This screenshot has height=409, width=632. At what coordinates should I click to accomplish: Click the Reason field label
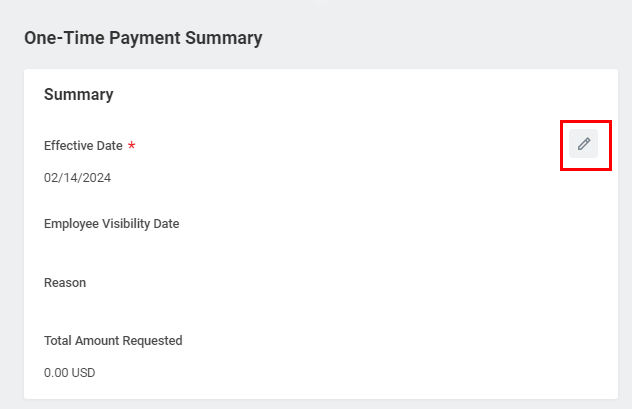click(65, 283)
